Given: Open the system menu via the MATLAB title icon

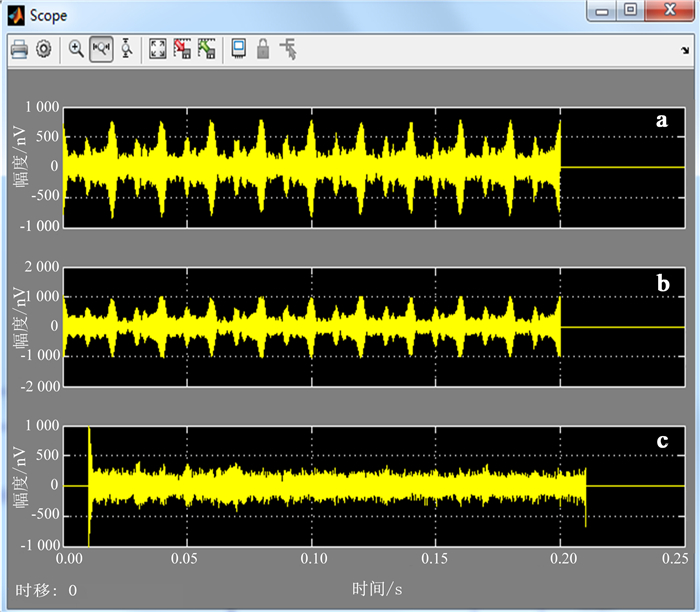Looking at the screenshot, I should [16, 14].
